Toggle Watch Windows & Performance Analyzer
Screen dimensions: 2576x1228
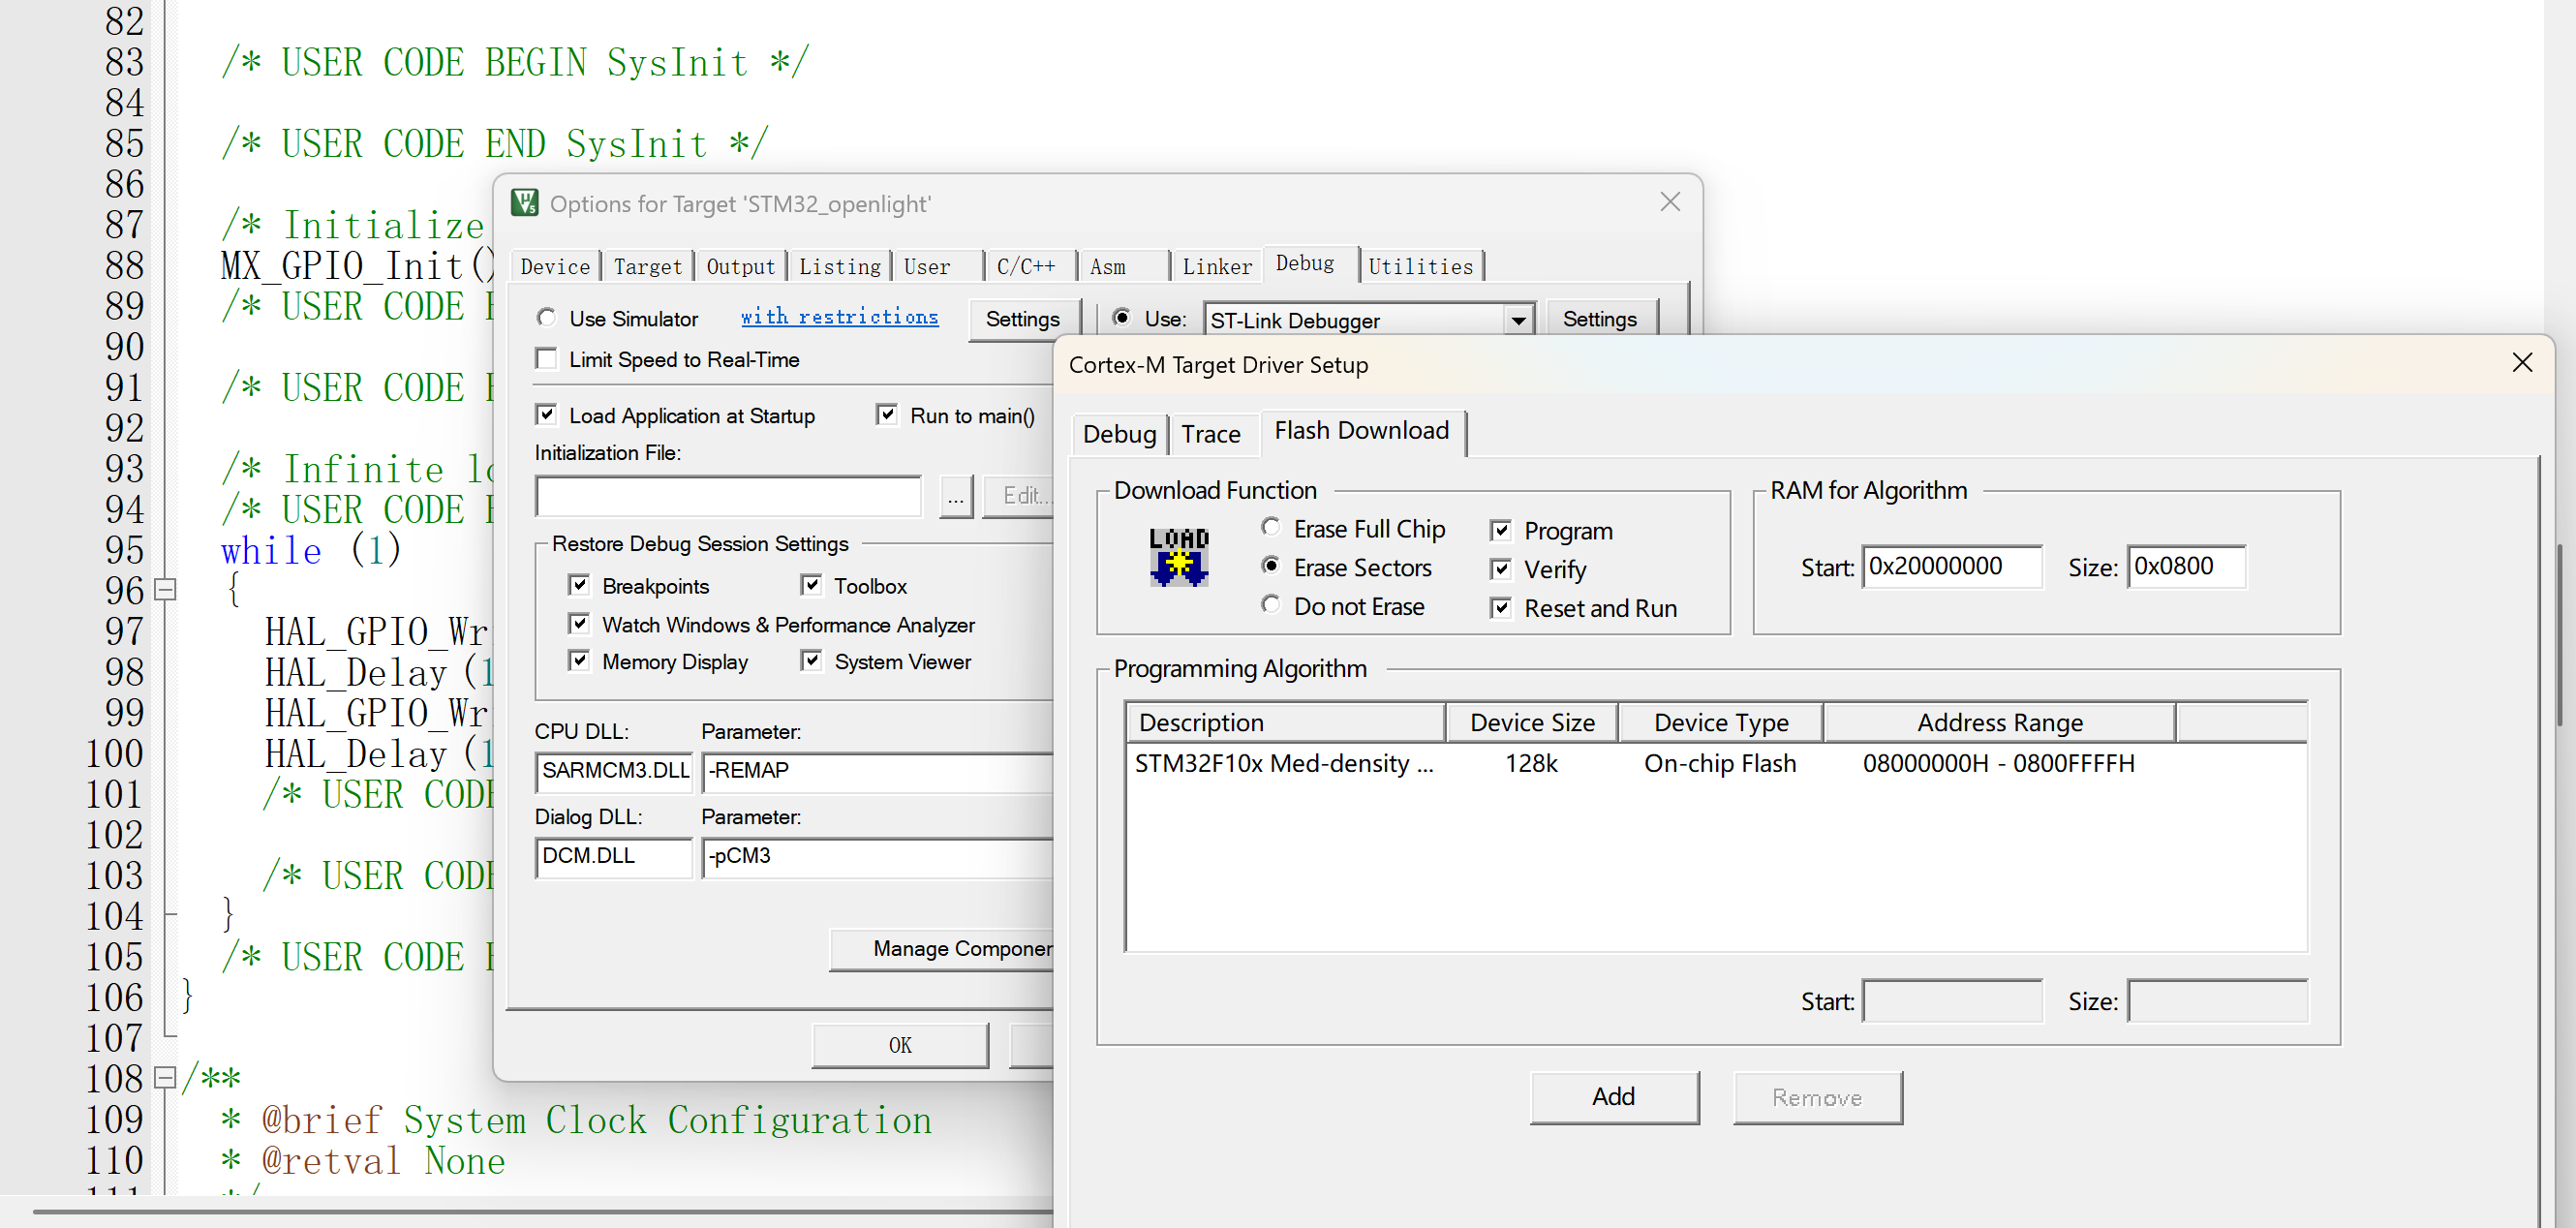click(579, 624)
